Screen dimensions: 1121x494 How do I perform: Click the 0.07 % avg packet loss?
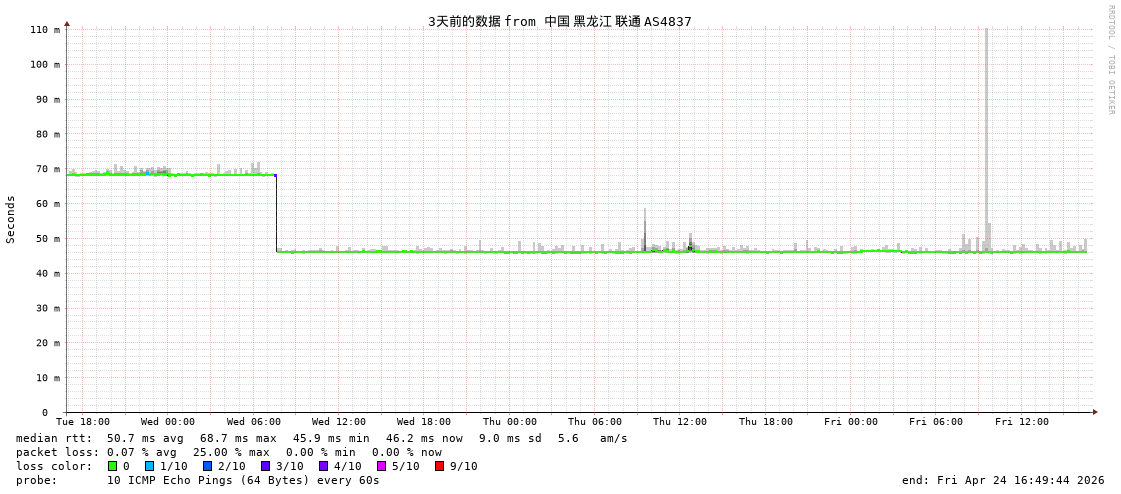click(145, 453)
